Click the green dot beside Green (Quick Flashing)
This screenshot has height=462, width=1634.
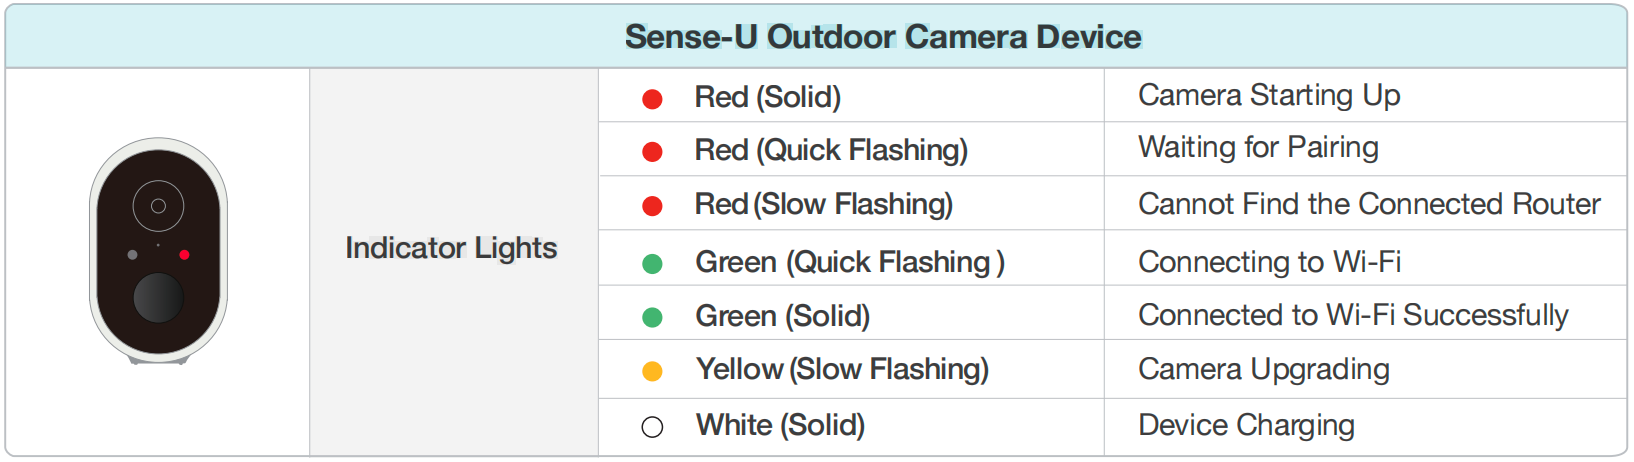[x=652, y=264]
